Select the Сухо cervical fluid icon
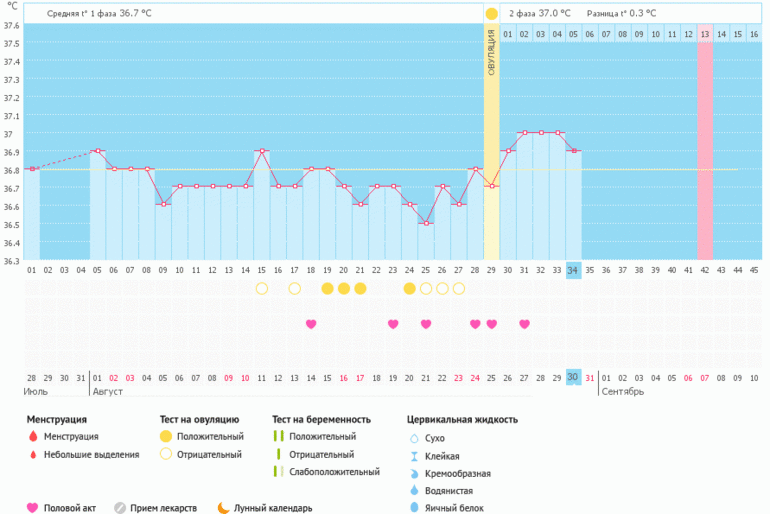The image size is (770, 514). (414, 438)
